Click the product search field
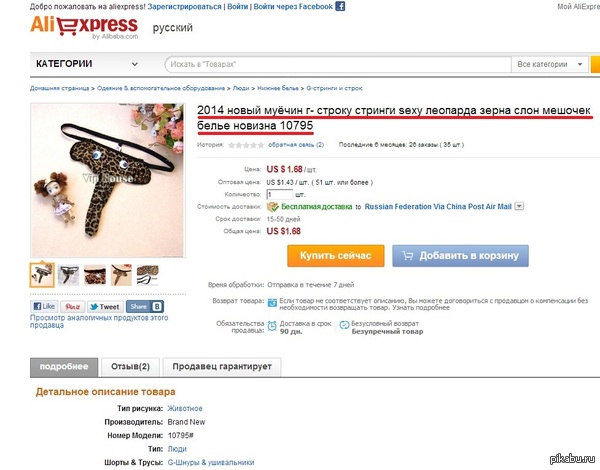The width and height of the screenshot is (600, 470). [x=338, y=64]
